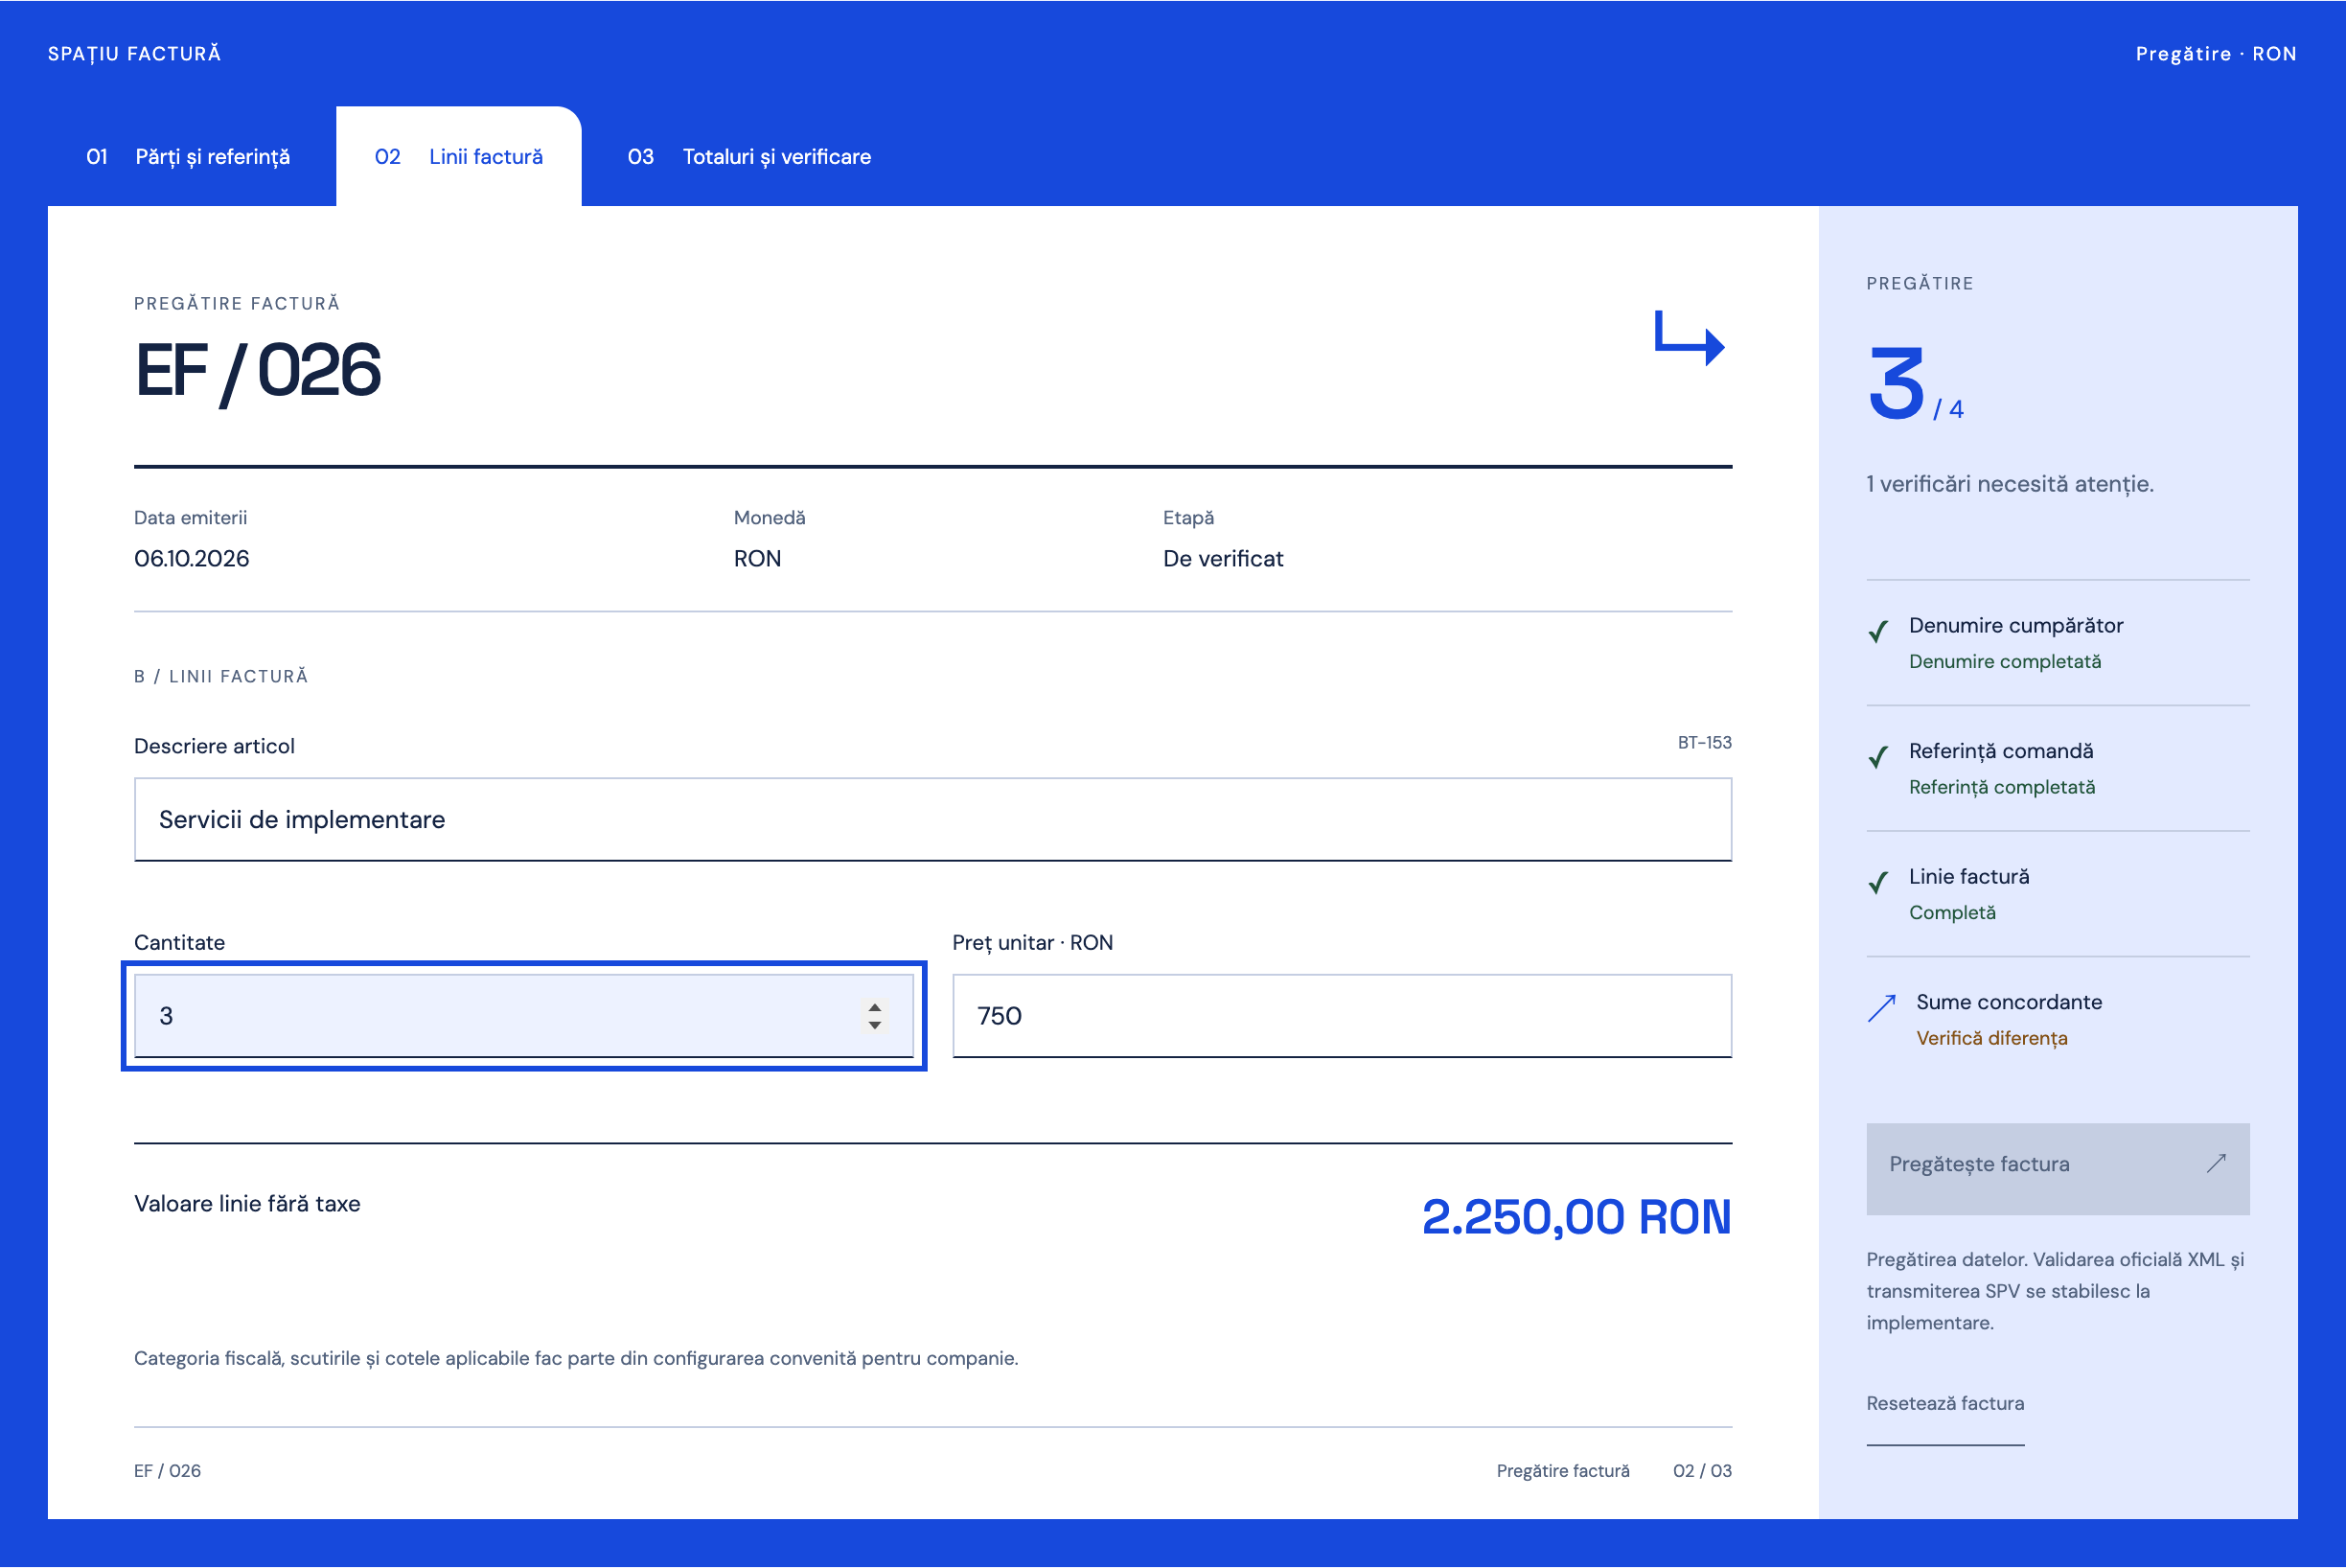
Task: Focus the Descriere articol input field
Action: click(933, 819)
